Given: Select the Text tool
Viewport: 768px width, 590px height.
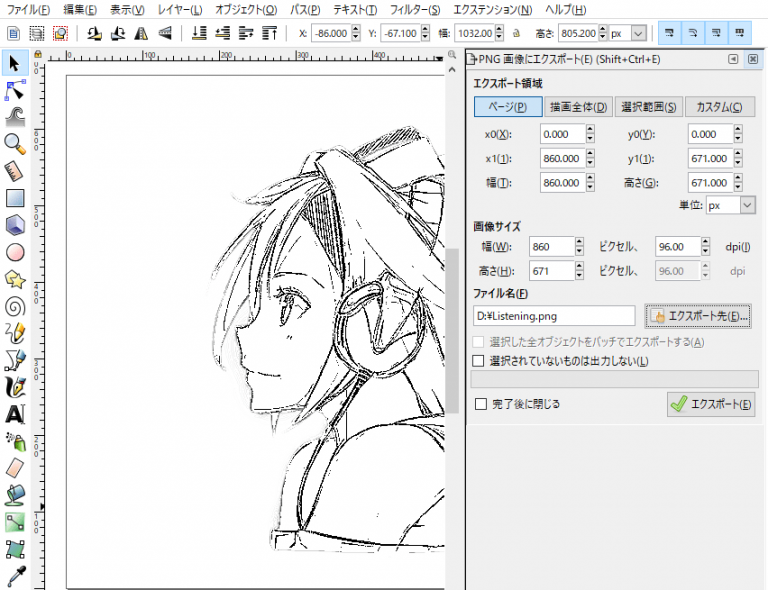Looking at the screenshot, I should pos(14,413).
